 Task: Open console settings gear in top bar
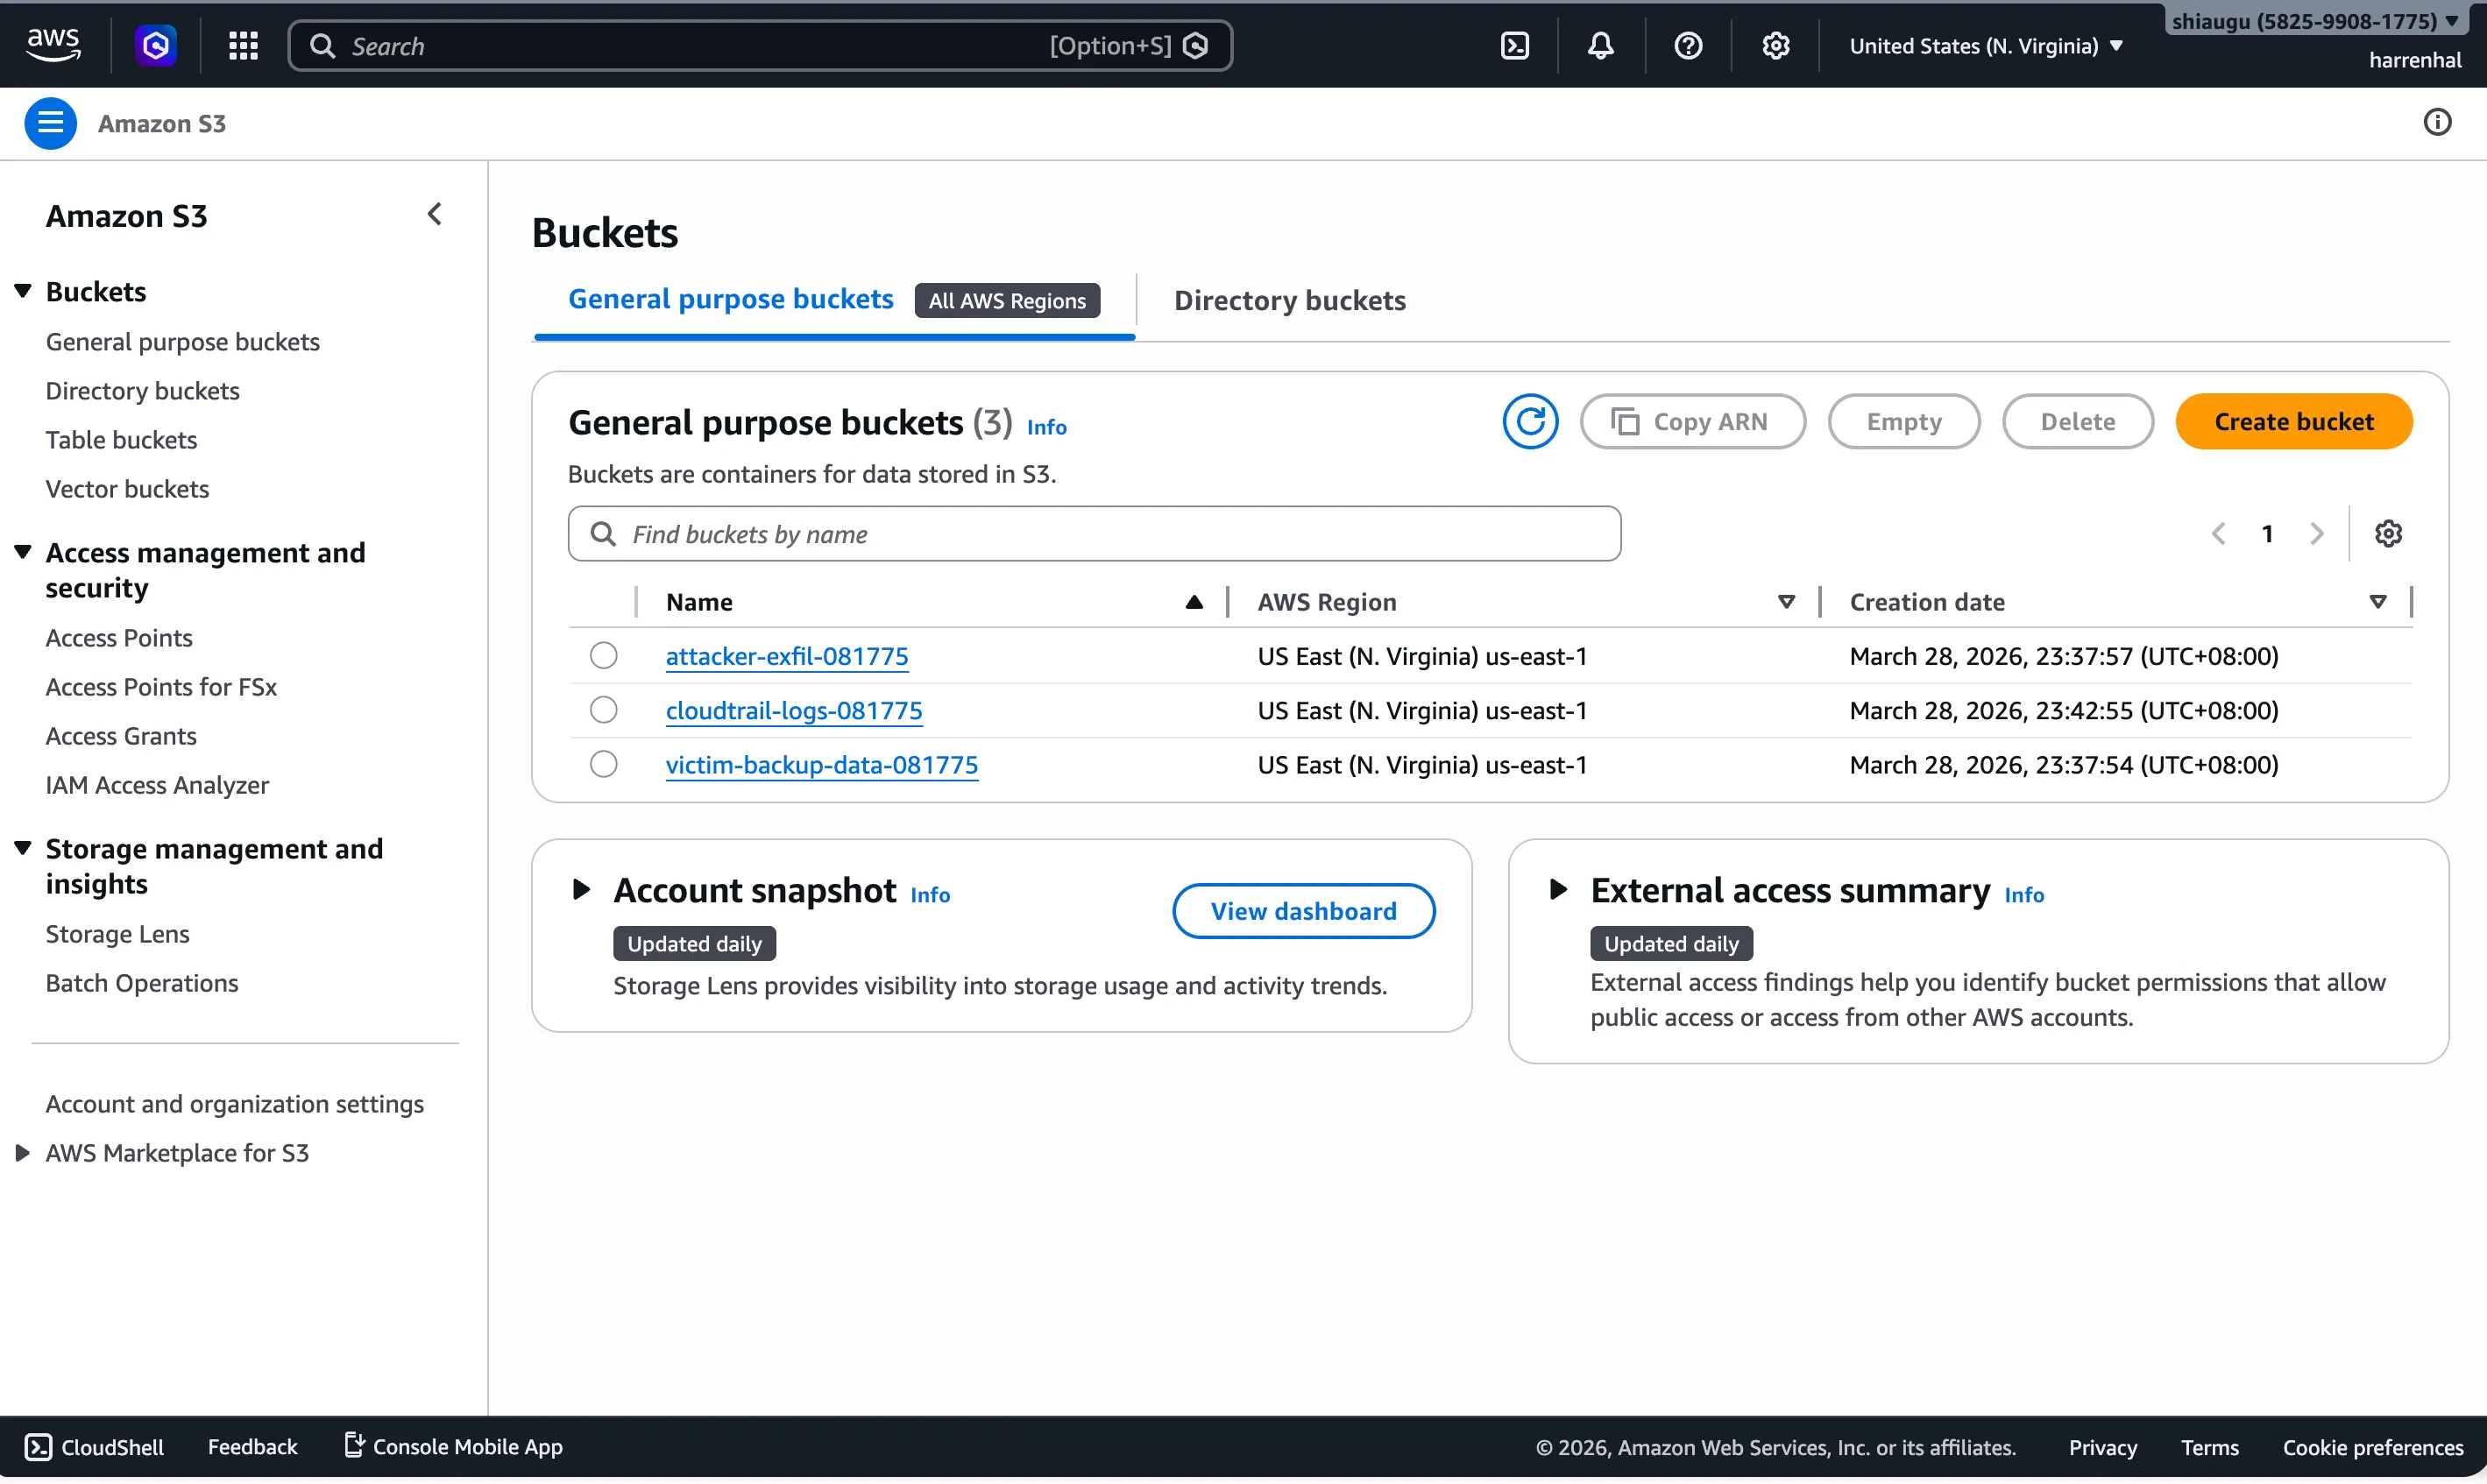pos(1775,45)
